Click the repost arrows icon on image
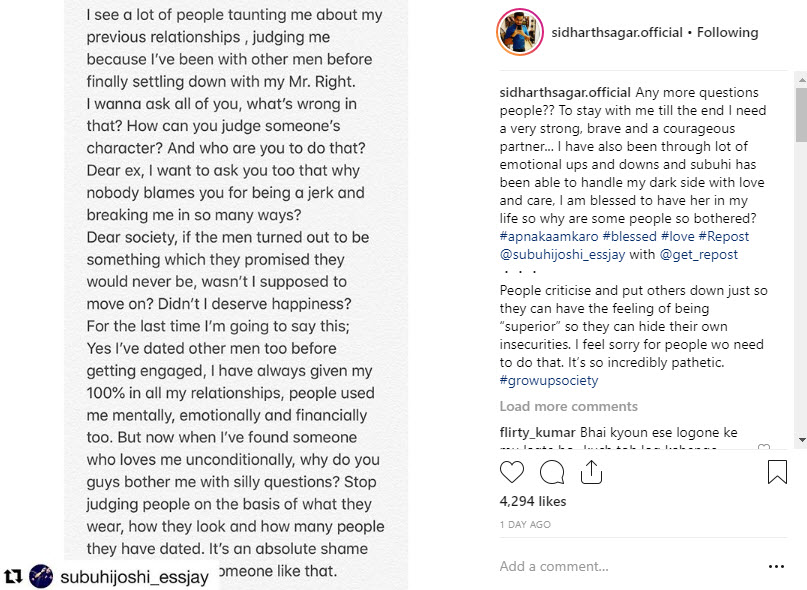 (13, 576)
